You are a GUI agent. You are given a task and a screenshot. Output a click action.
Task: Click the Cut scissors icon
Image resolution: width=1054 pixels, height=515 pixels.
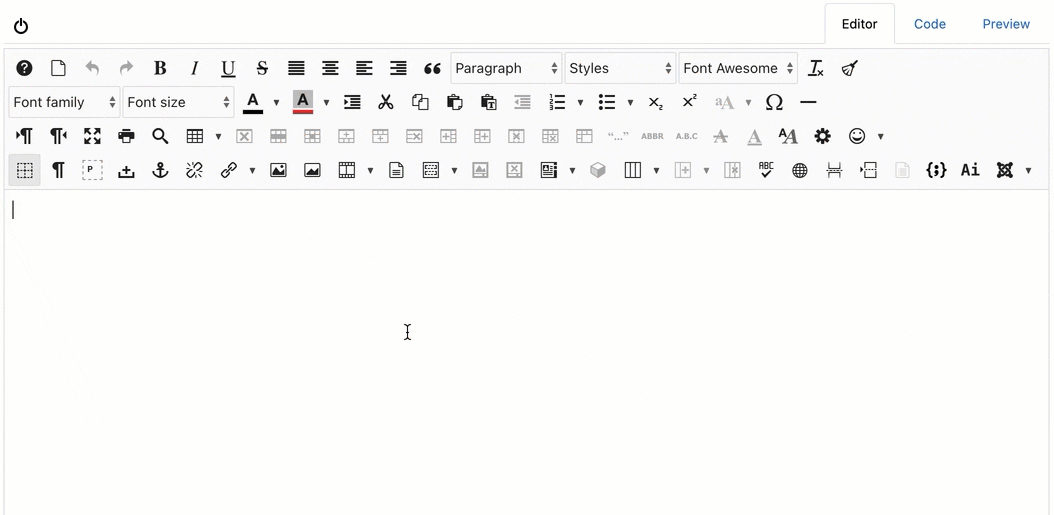(385, 102)
